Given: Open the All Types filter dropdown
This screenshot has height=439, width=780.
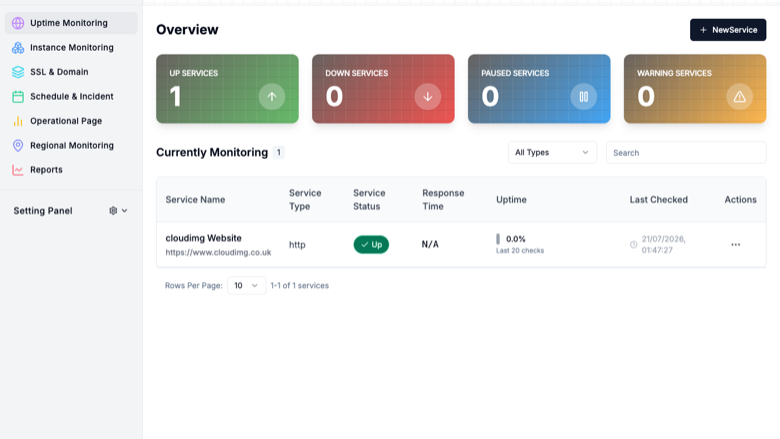Looking at the screenshot, I should point(552,153).
